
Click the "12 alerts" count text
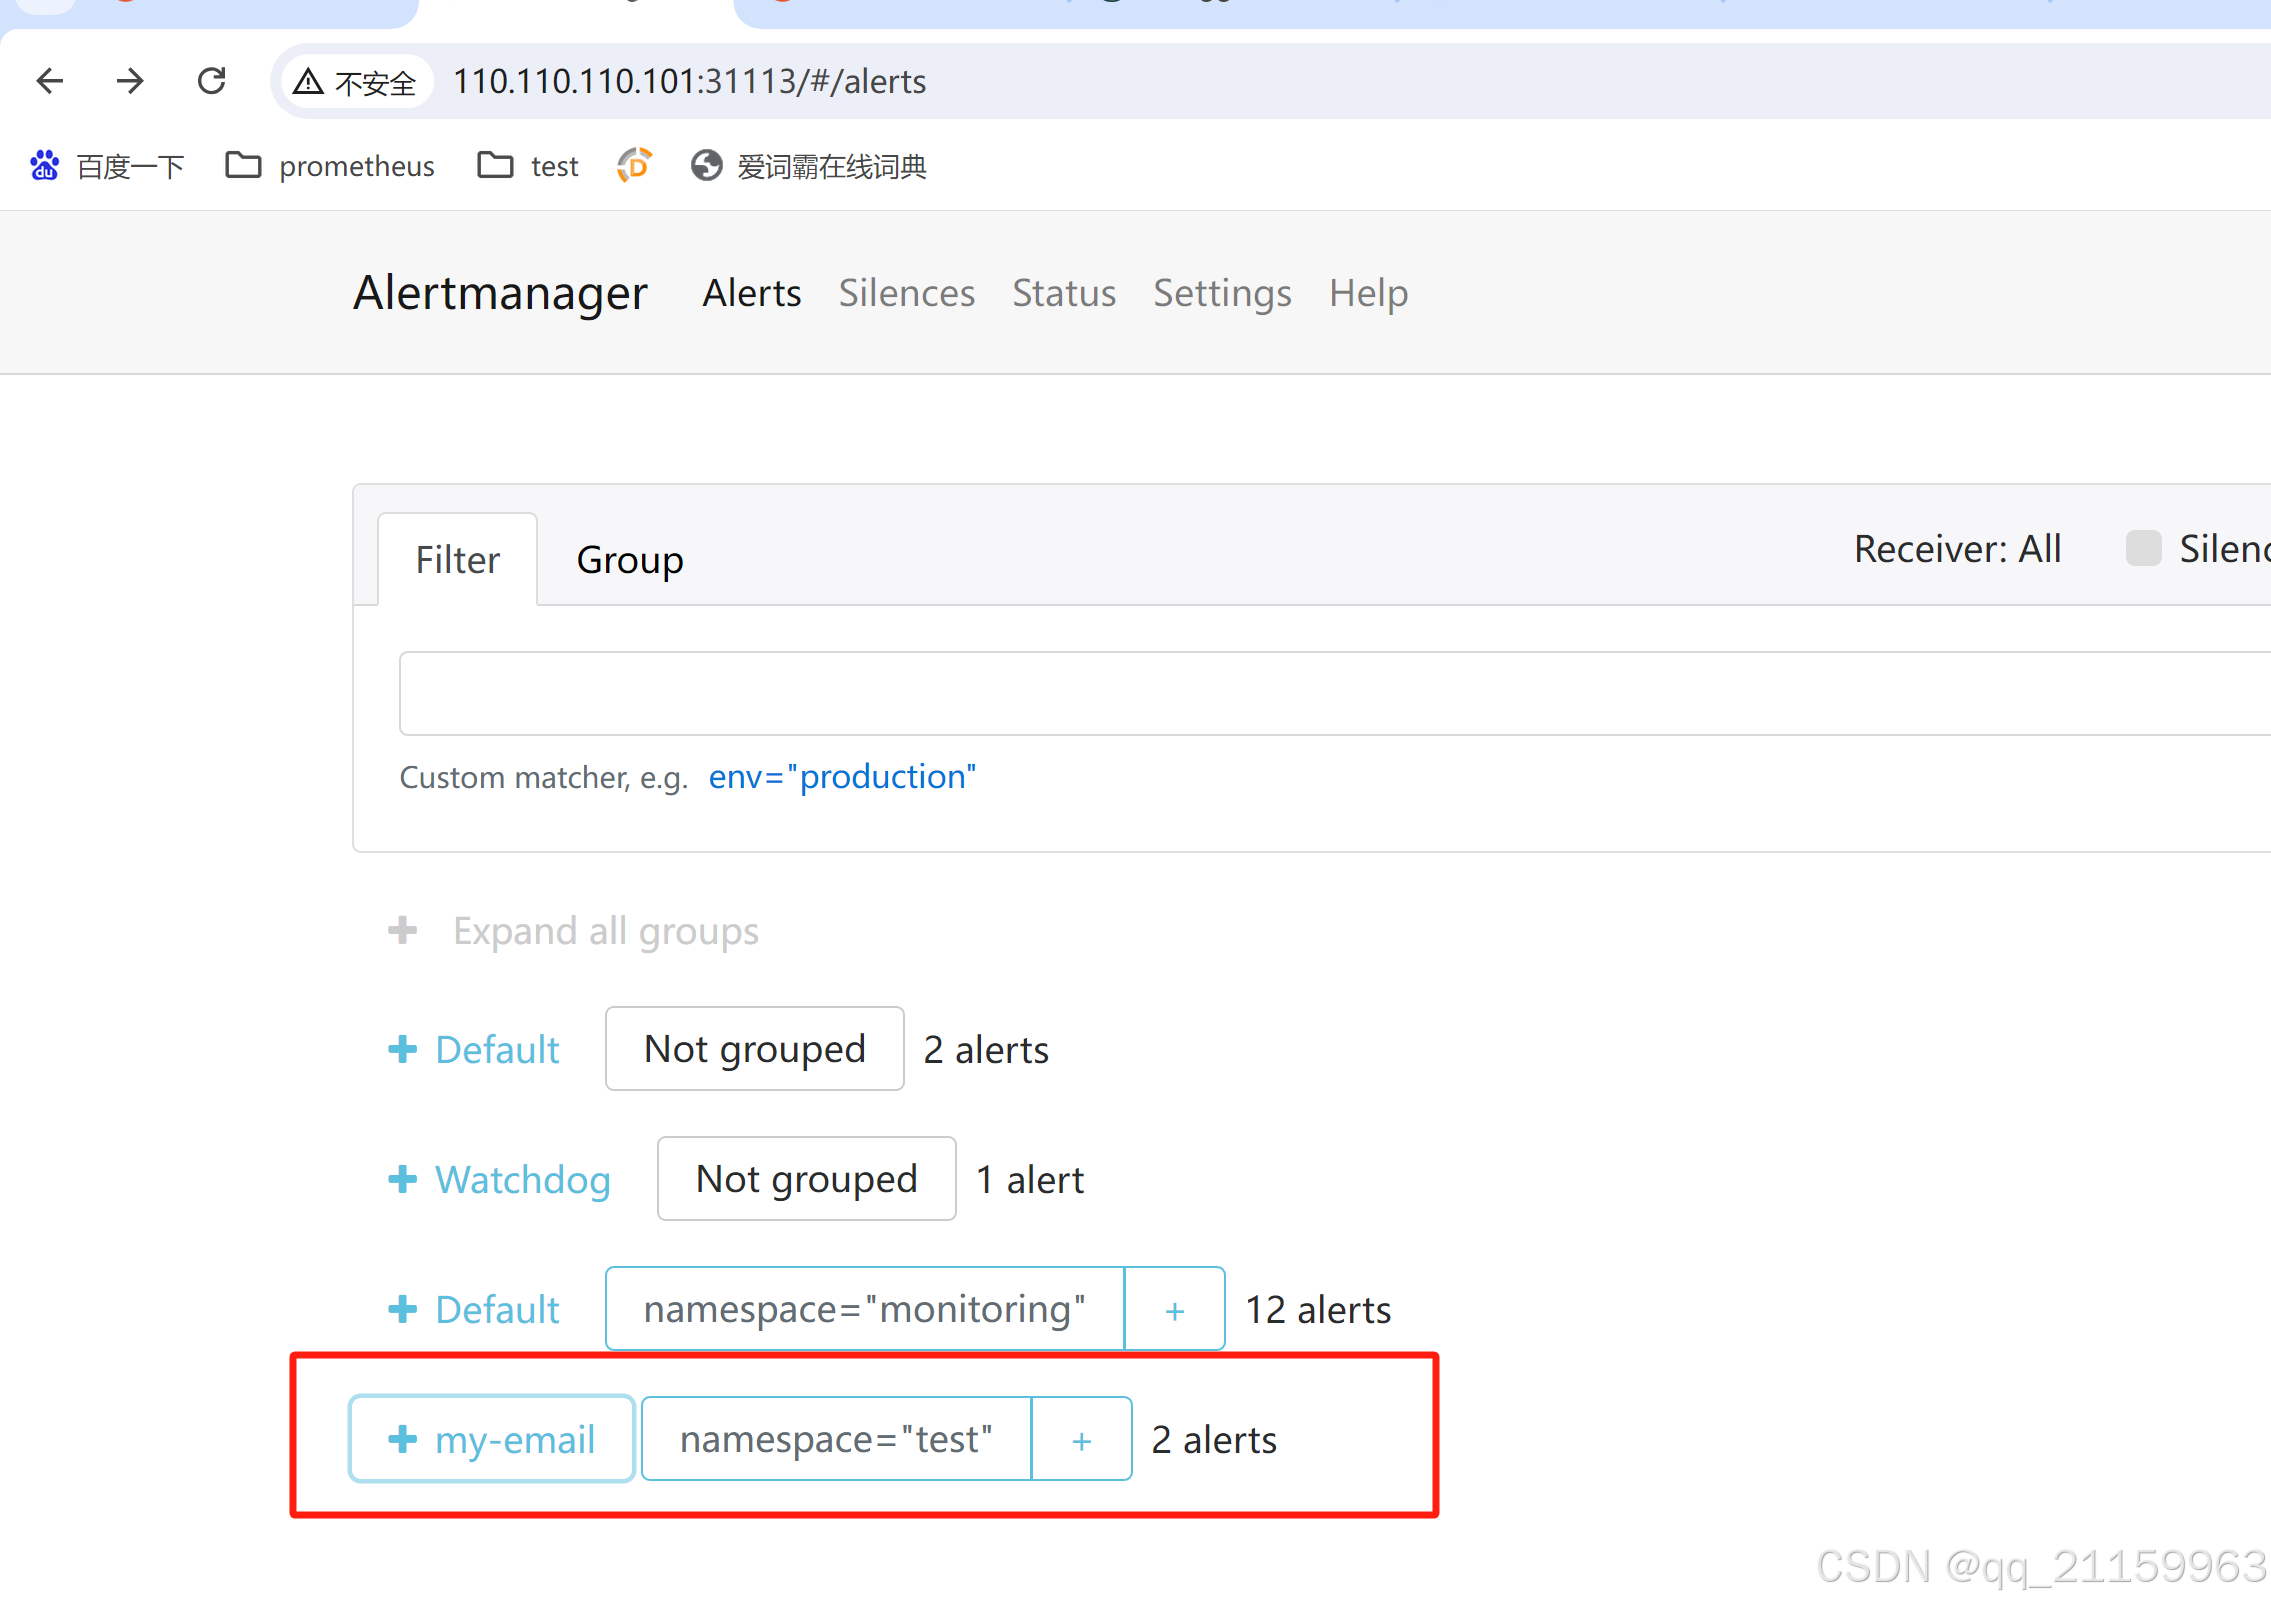(x=1318, y=1310)
